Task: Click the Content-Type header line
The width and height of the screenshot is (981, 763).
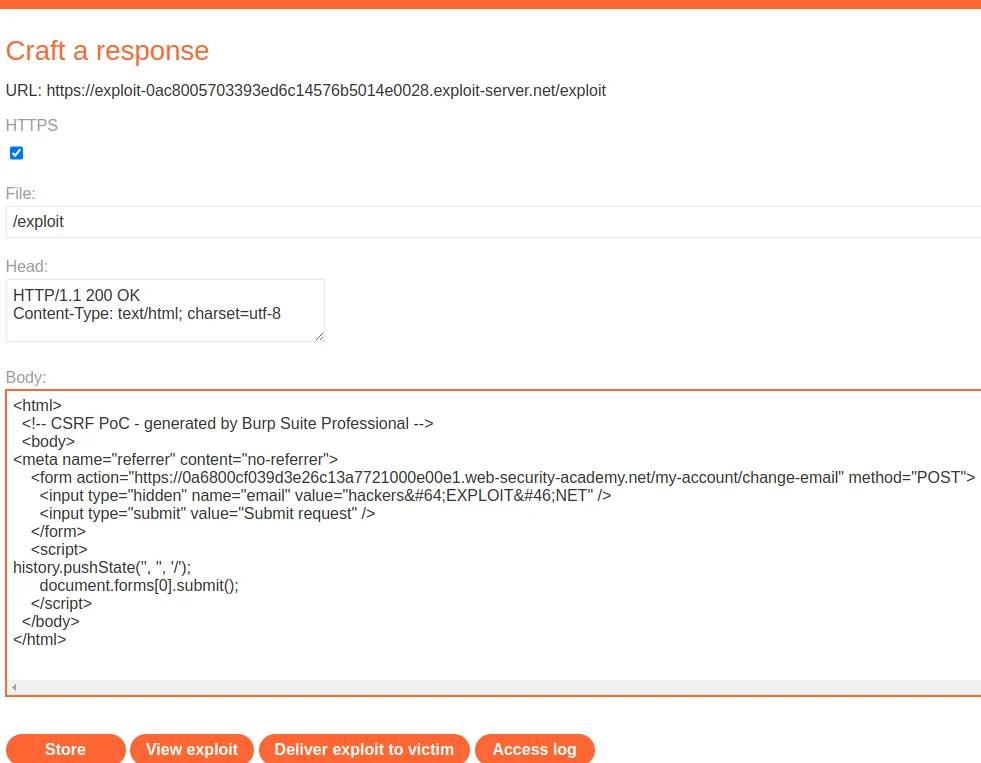Action: coord(147,313)
